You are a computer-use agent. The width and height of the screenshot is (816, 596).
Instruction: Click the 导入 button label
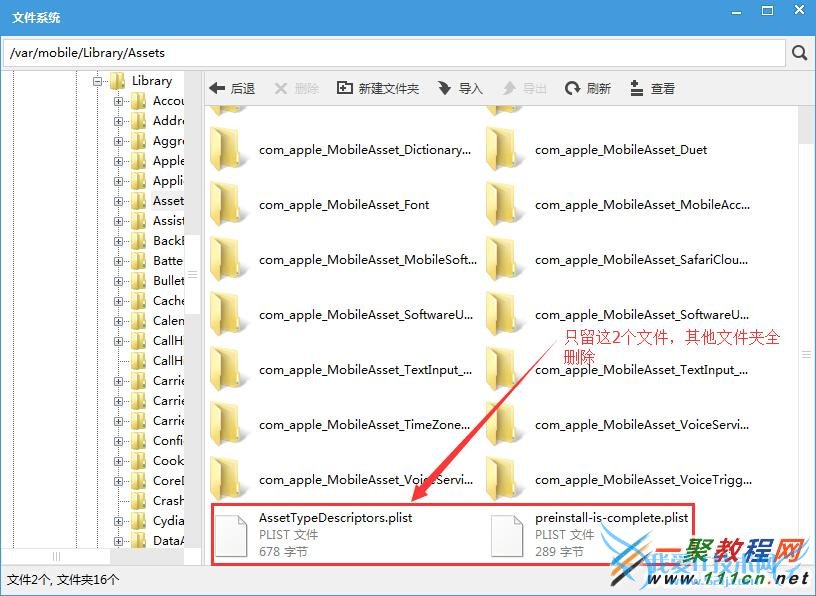[470, 88]
